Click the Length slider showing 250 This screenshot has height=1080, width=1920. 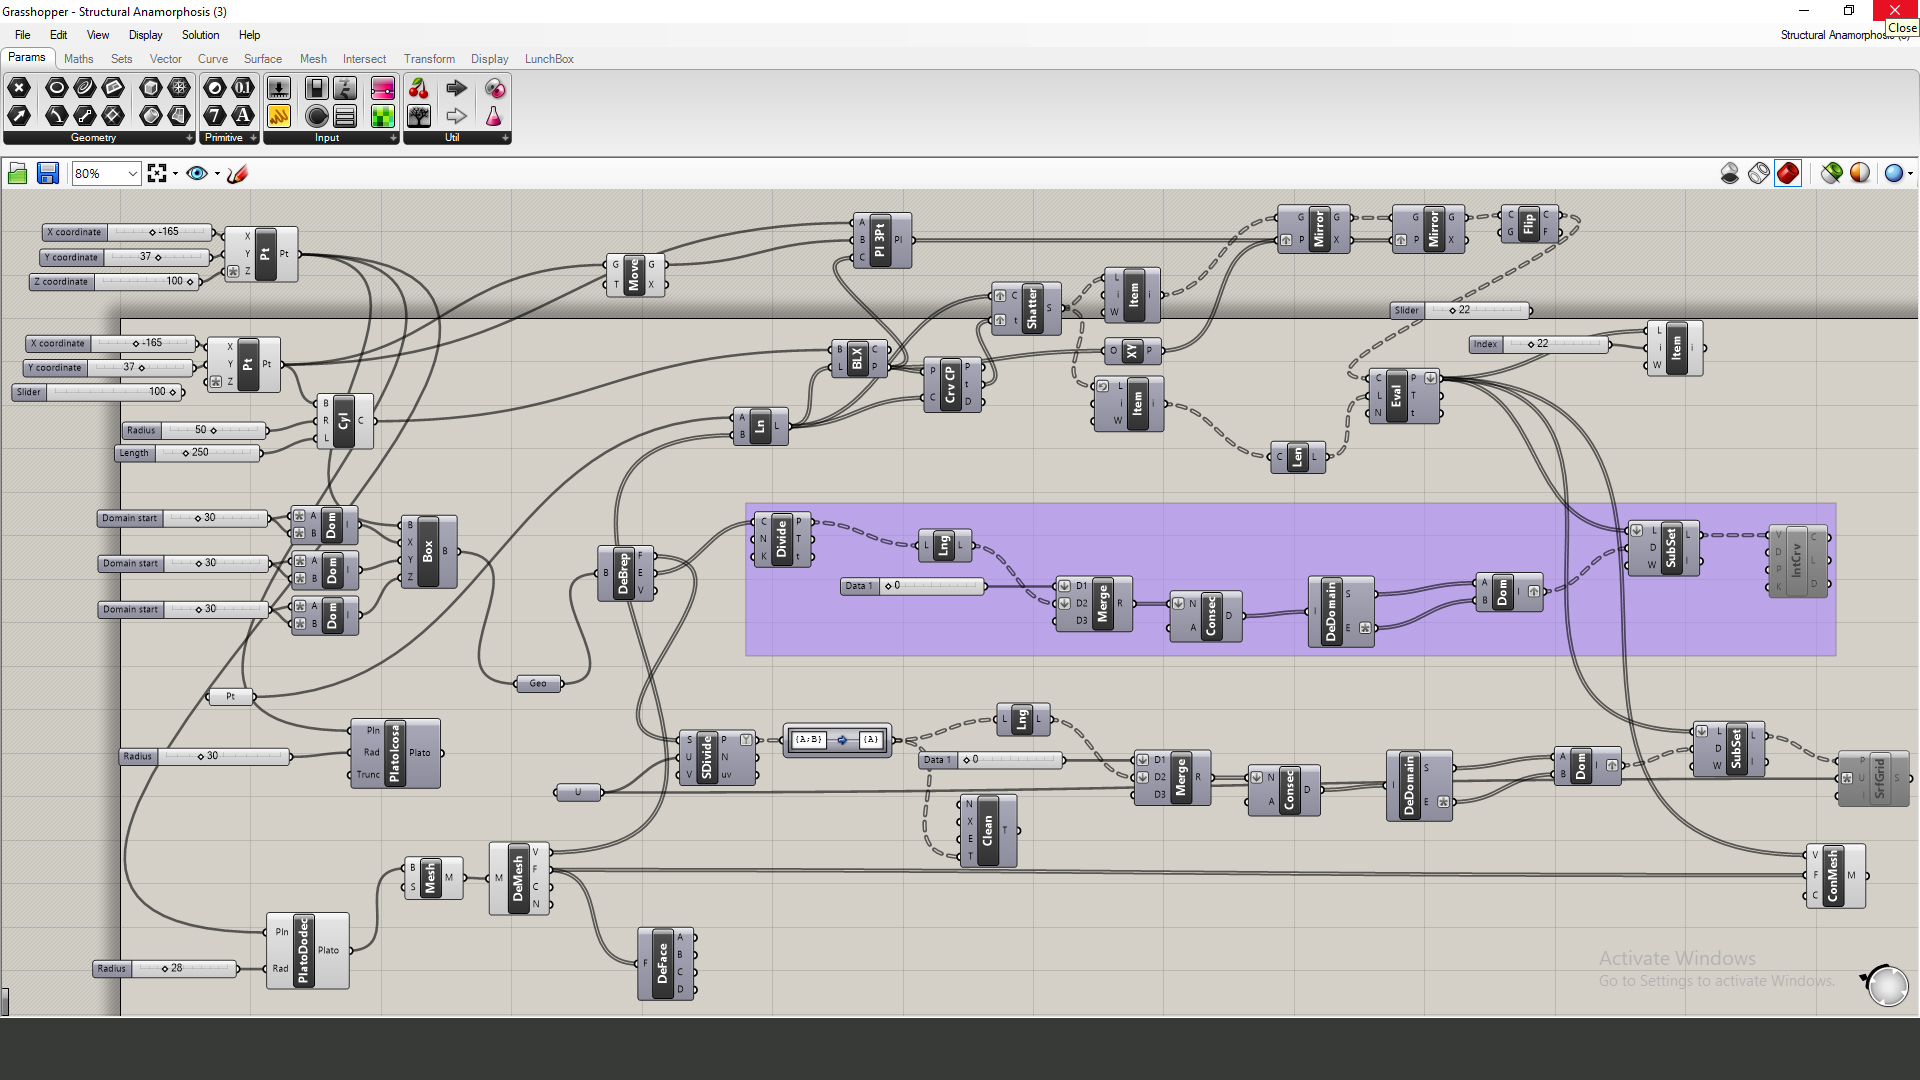tap(188, 453)
